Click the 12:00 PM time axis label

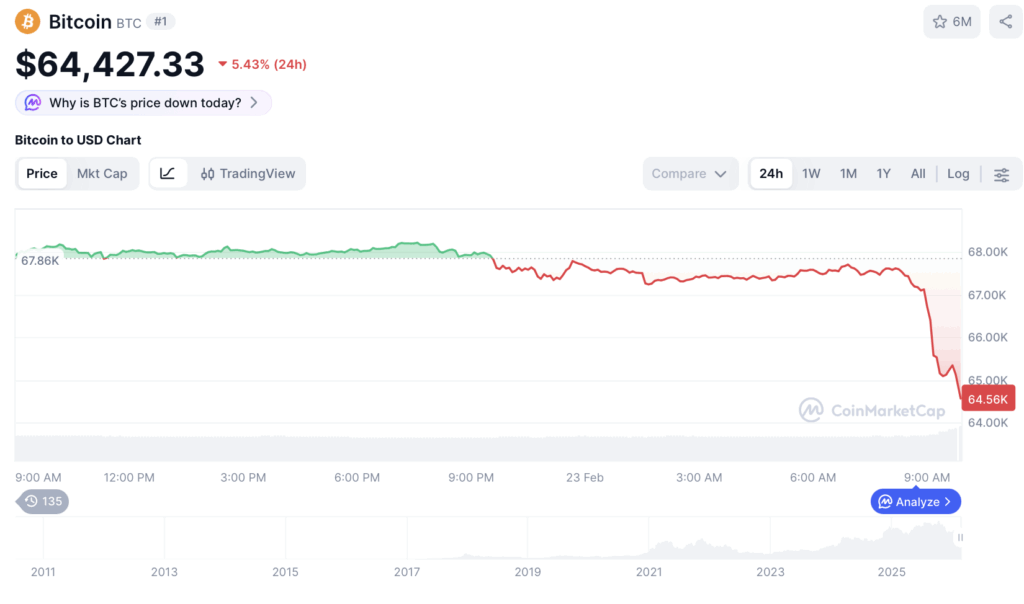pos(129,477)
